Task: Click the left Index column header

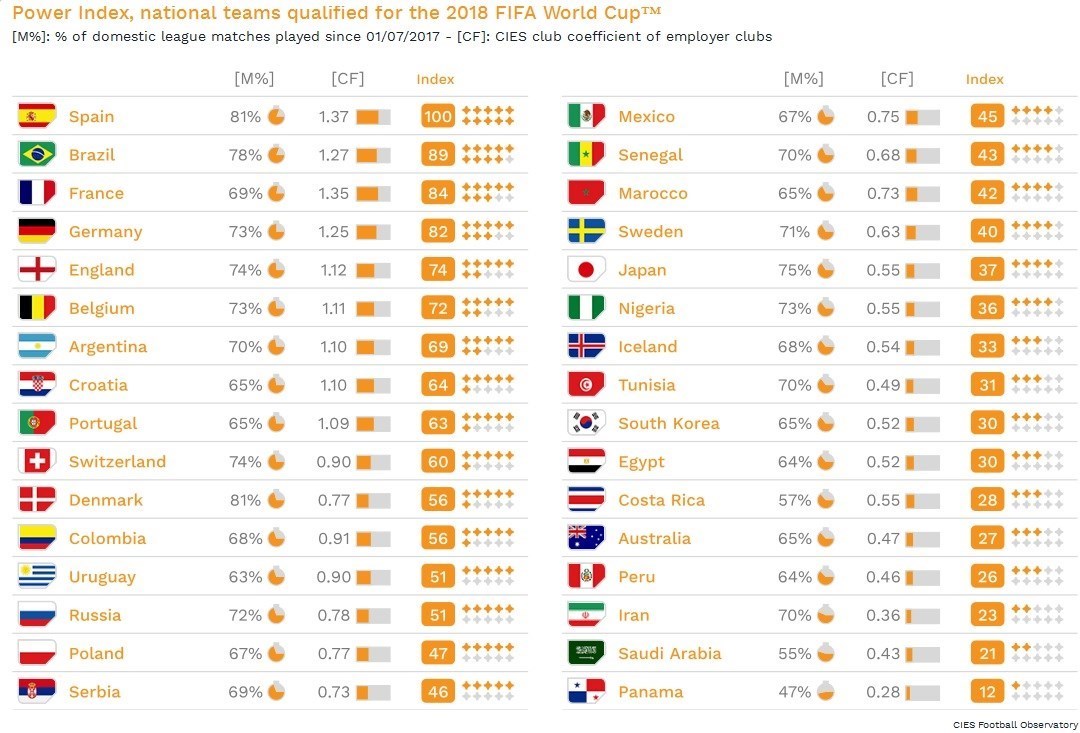Action: click(x=435, y=79)
